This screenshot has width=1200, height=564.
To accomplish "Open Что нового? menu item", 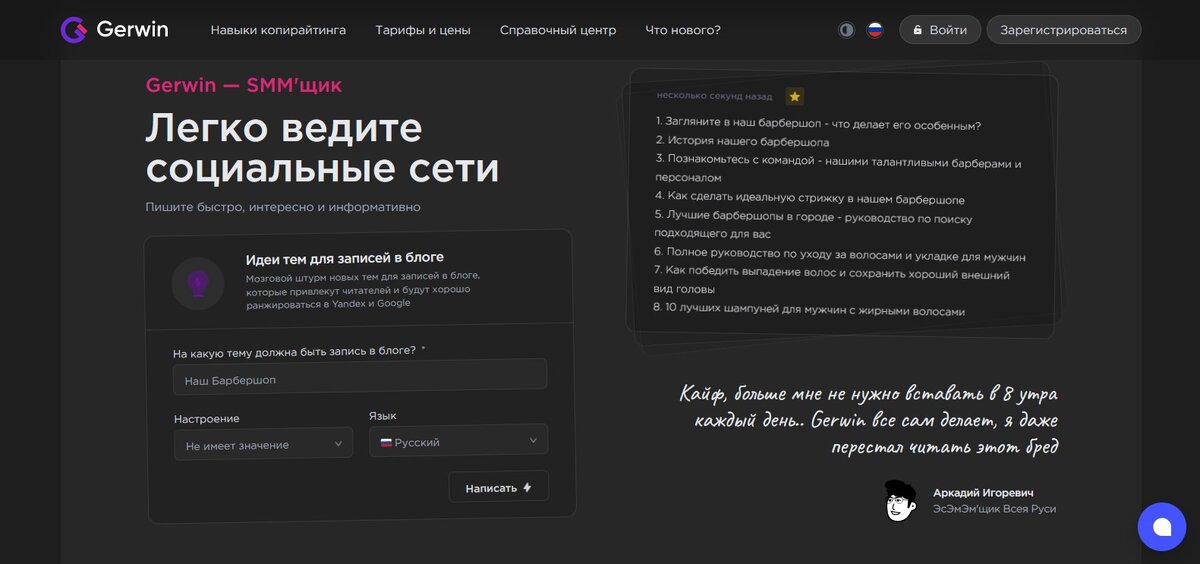I will (x=683, y=30).
